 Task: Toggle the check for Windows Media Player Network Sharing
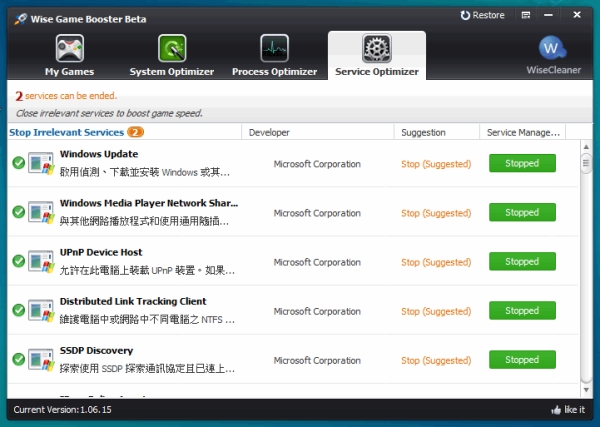(18, 212)
